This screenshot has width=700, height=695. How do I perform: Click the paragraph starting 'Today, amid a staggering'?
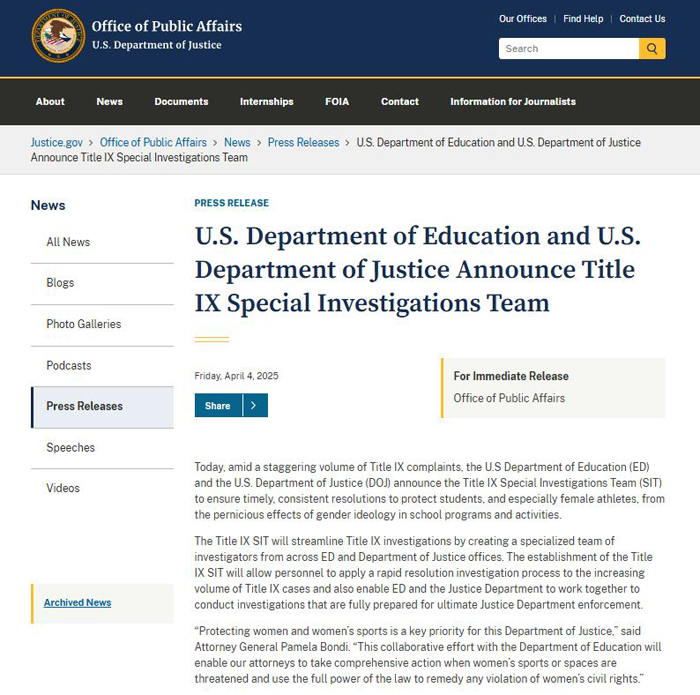(x=429, y=491)
